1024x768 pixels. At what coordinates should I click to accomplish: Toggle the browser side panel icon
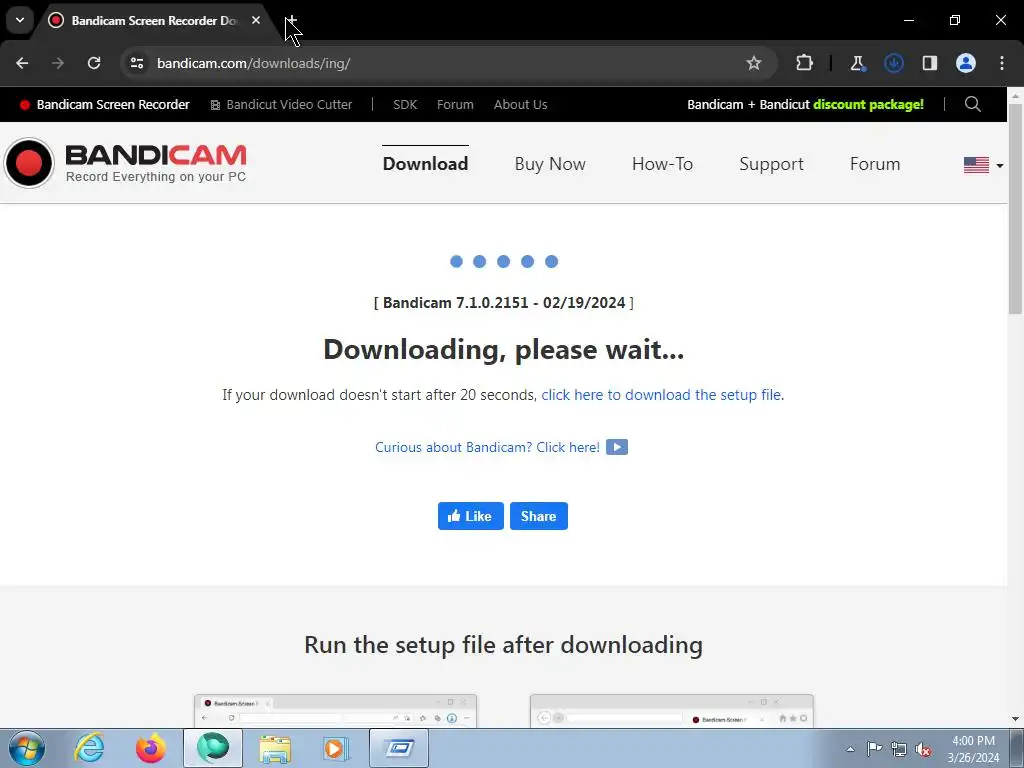point(929,63)
